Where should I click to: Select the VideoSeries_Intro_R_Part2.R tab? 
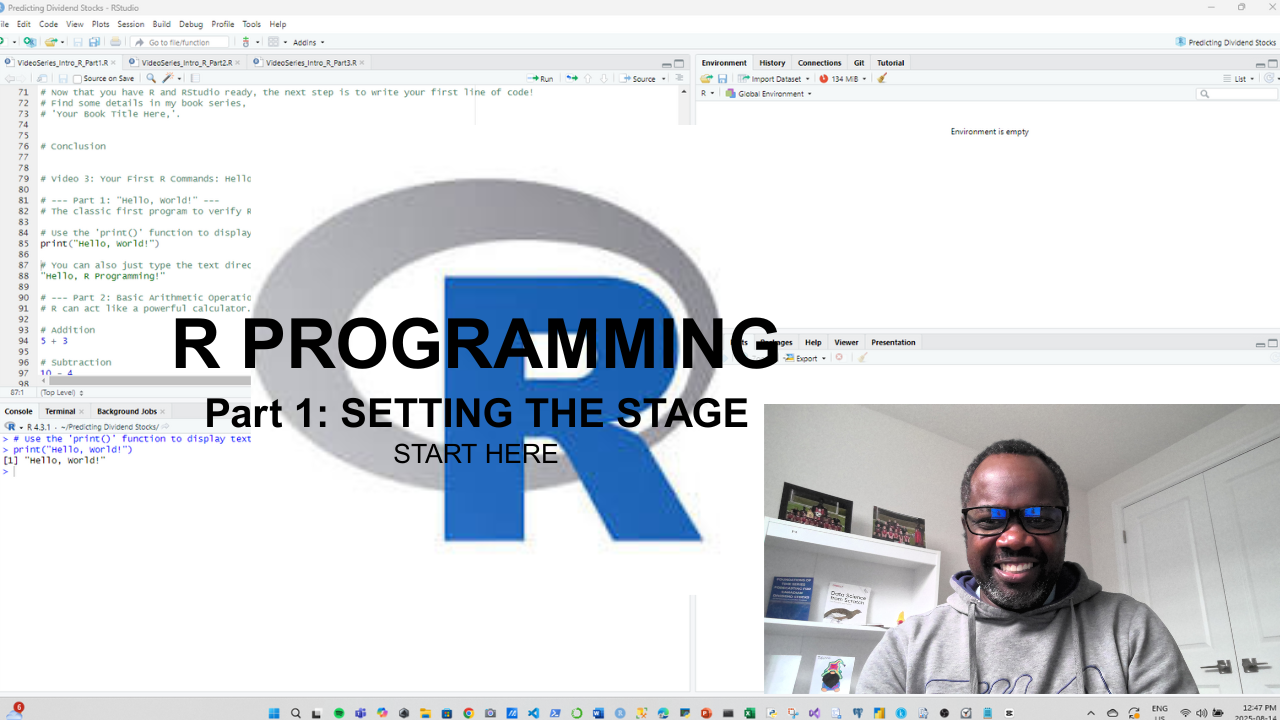coord(186,60)
